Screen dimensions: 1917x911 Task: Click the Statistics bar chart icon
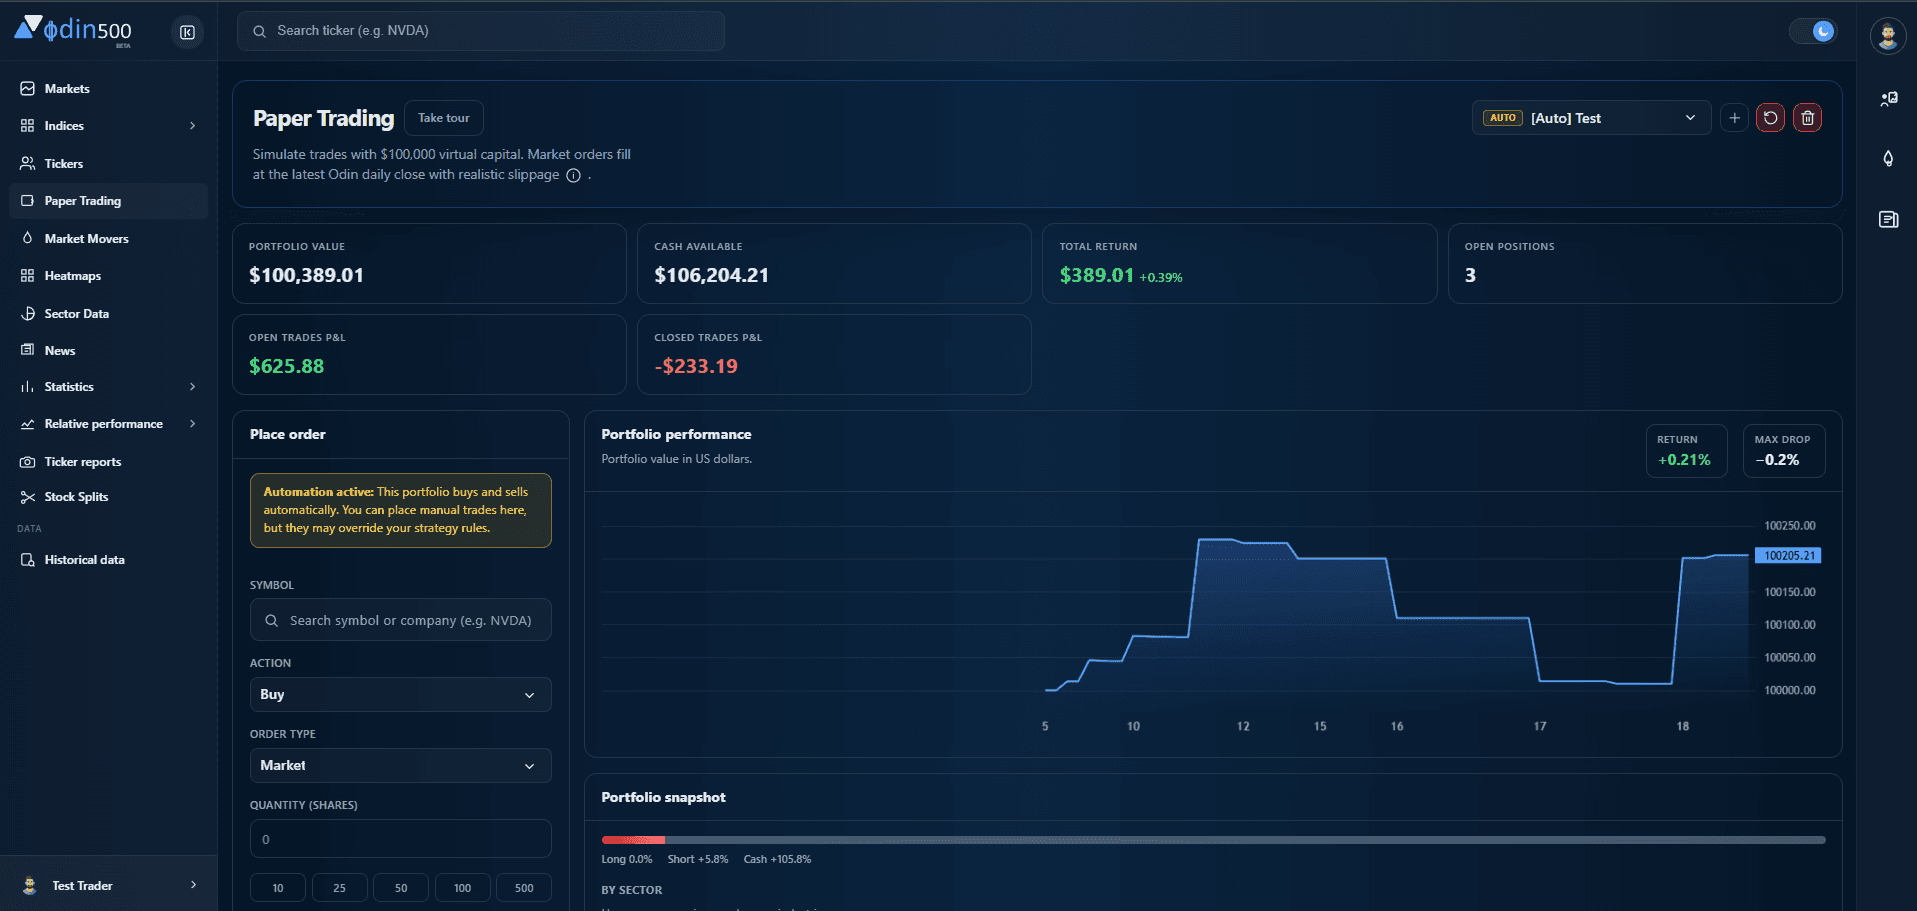[28, 387]
